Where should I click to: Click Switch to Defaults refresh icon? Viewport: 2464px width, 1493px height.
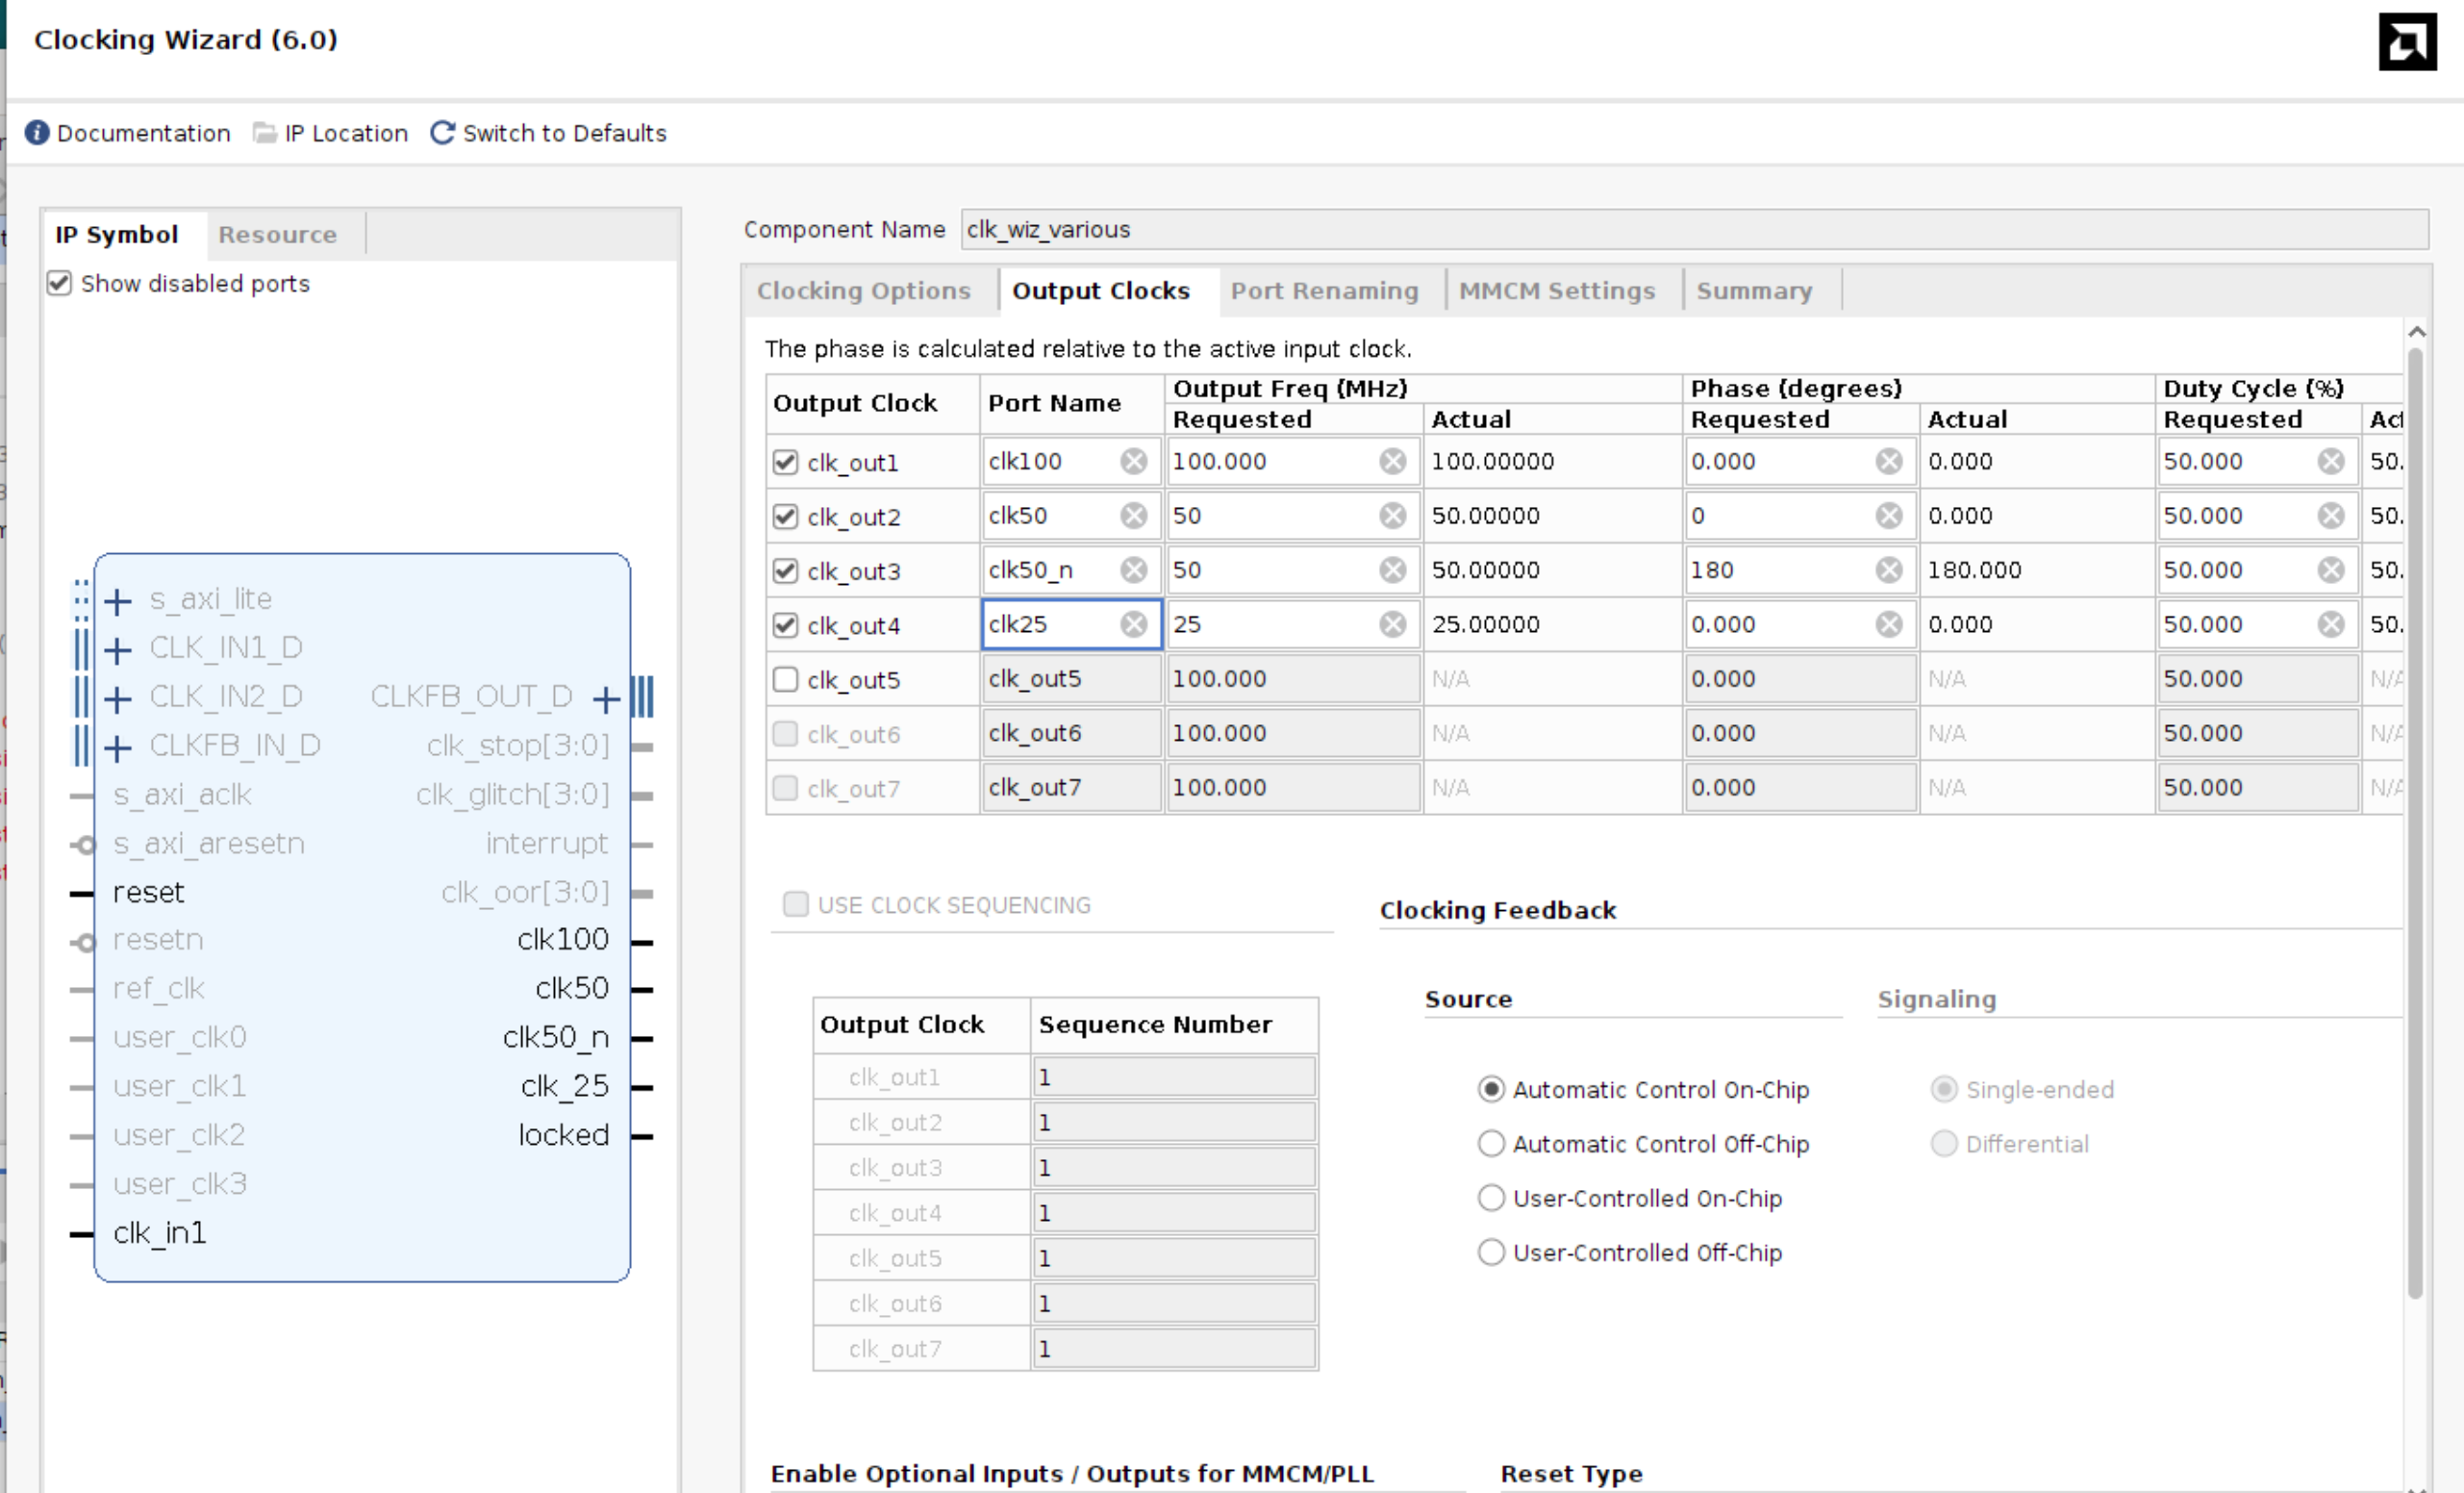(442, 133)
